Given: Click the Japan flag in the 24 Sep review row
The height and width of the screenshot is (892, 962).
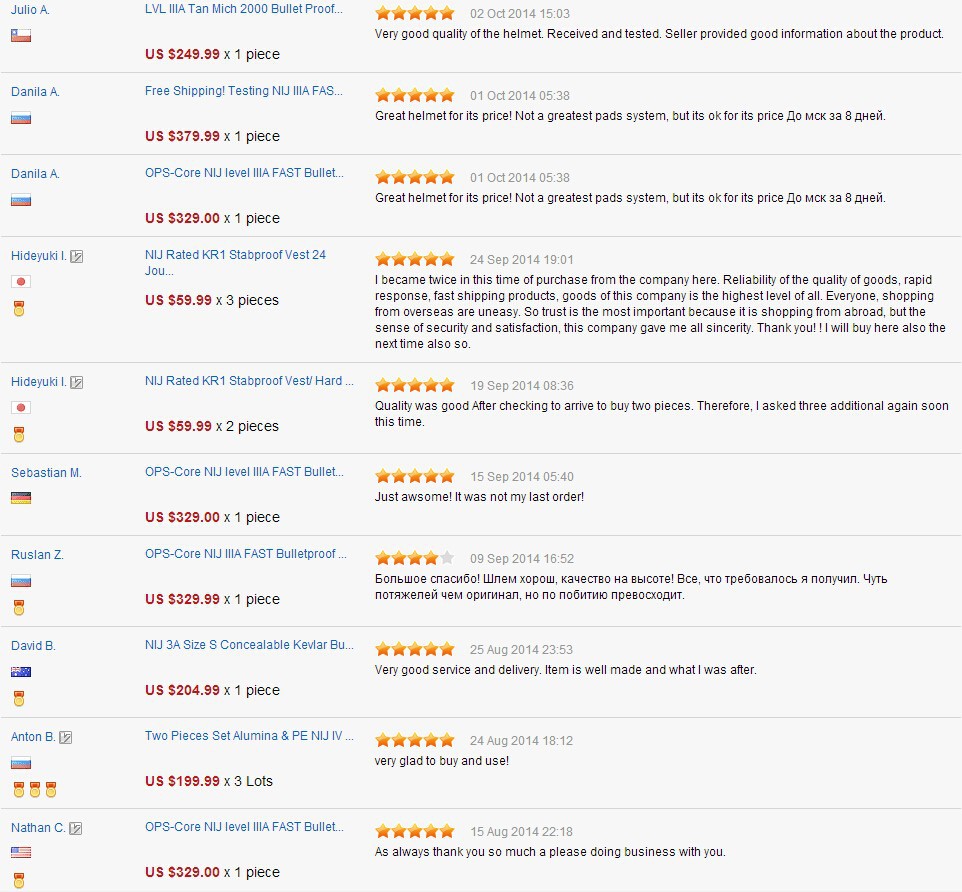Looking at the screenshot, I should pyautogui.click(x=21, y=281).
